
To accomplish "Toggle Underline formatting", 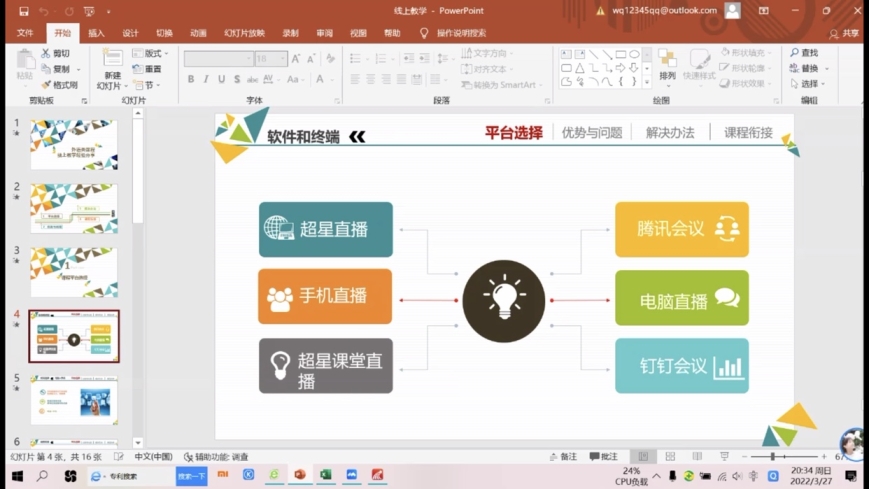I will point(221,79).
